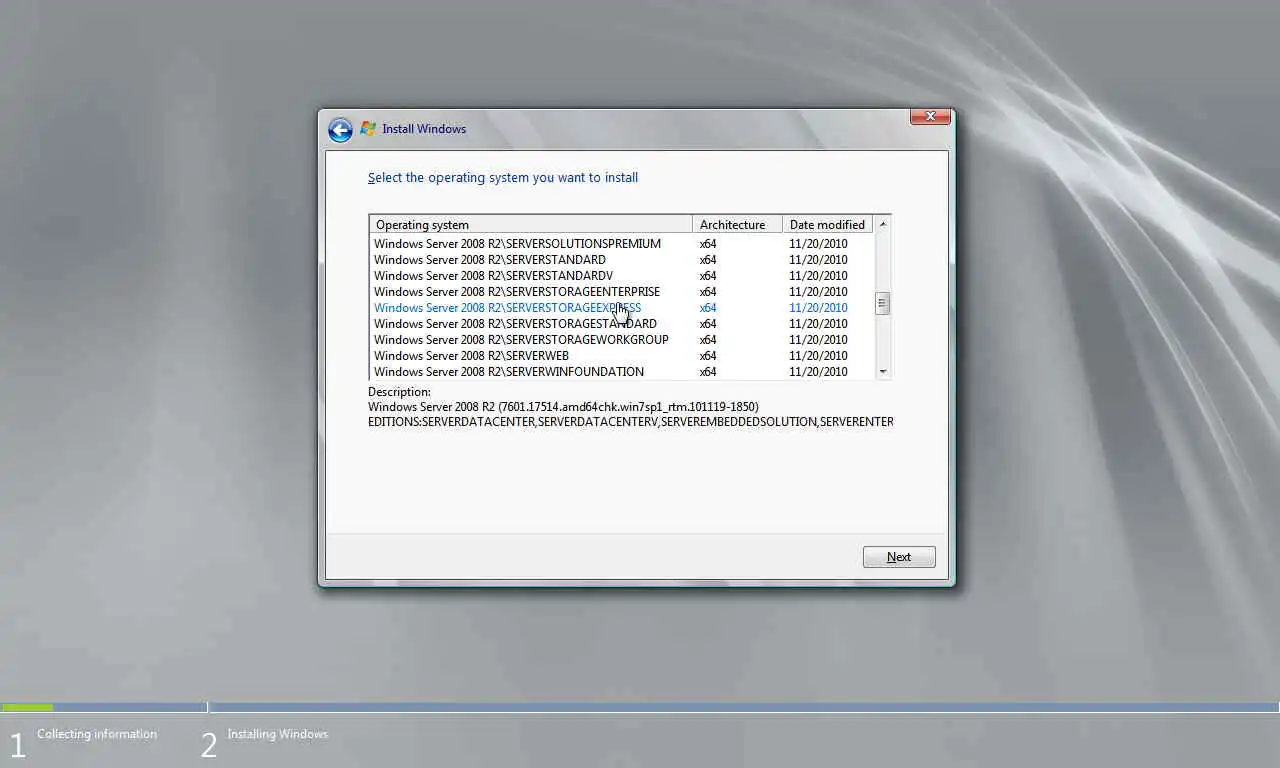The width and height of the screenshot is (1280, 768).
Task: Select the SERVERWINFOUNDATION edition row
Action: [622, 372]
